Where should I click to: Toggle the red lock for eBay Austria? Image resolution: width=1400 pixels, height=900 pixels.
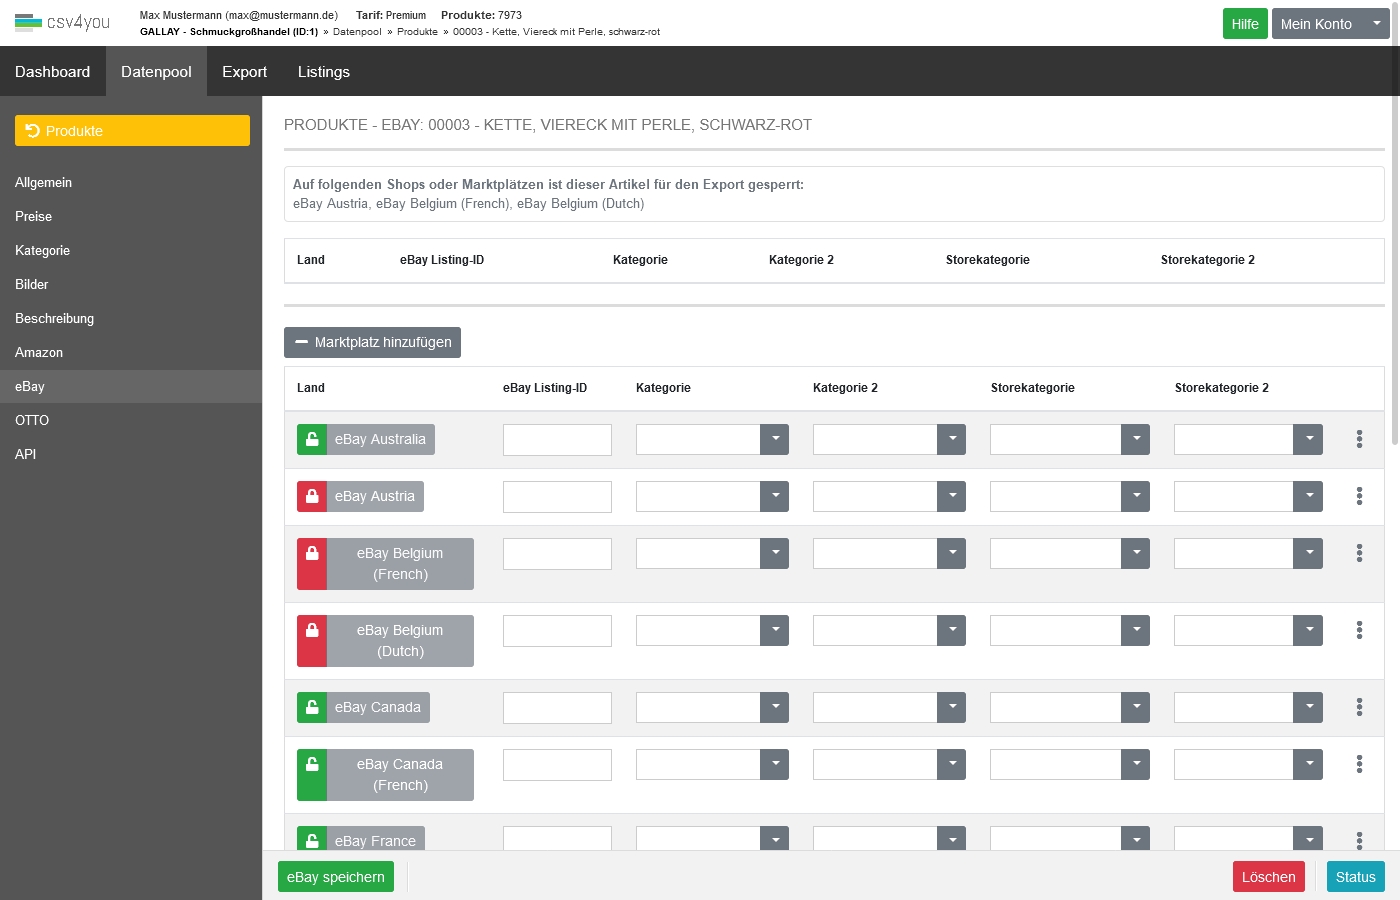coord(312,497)
